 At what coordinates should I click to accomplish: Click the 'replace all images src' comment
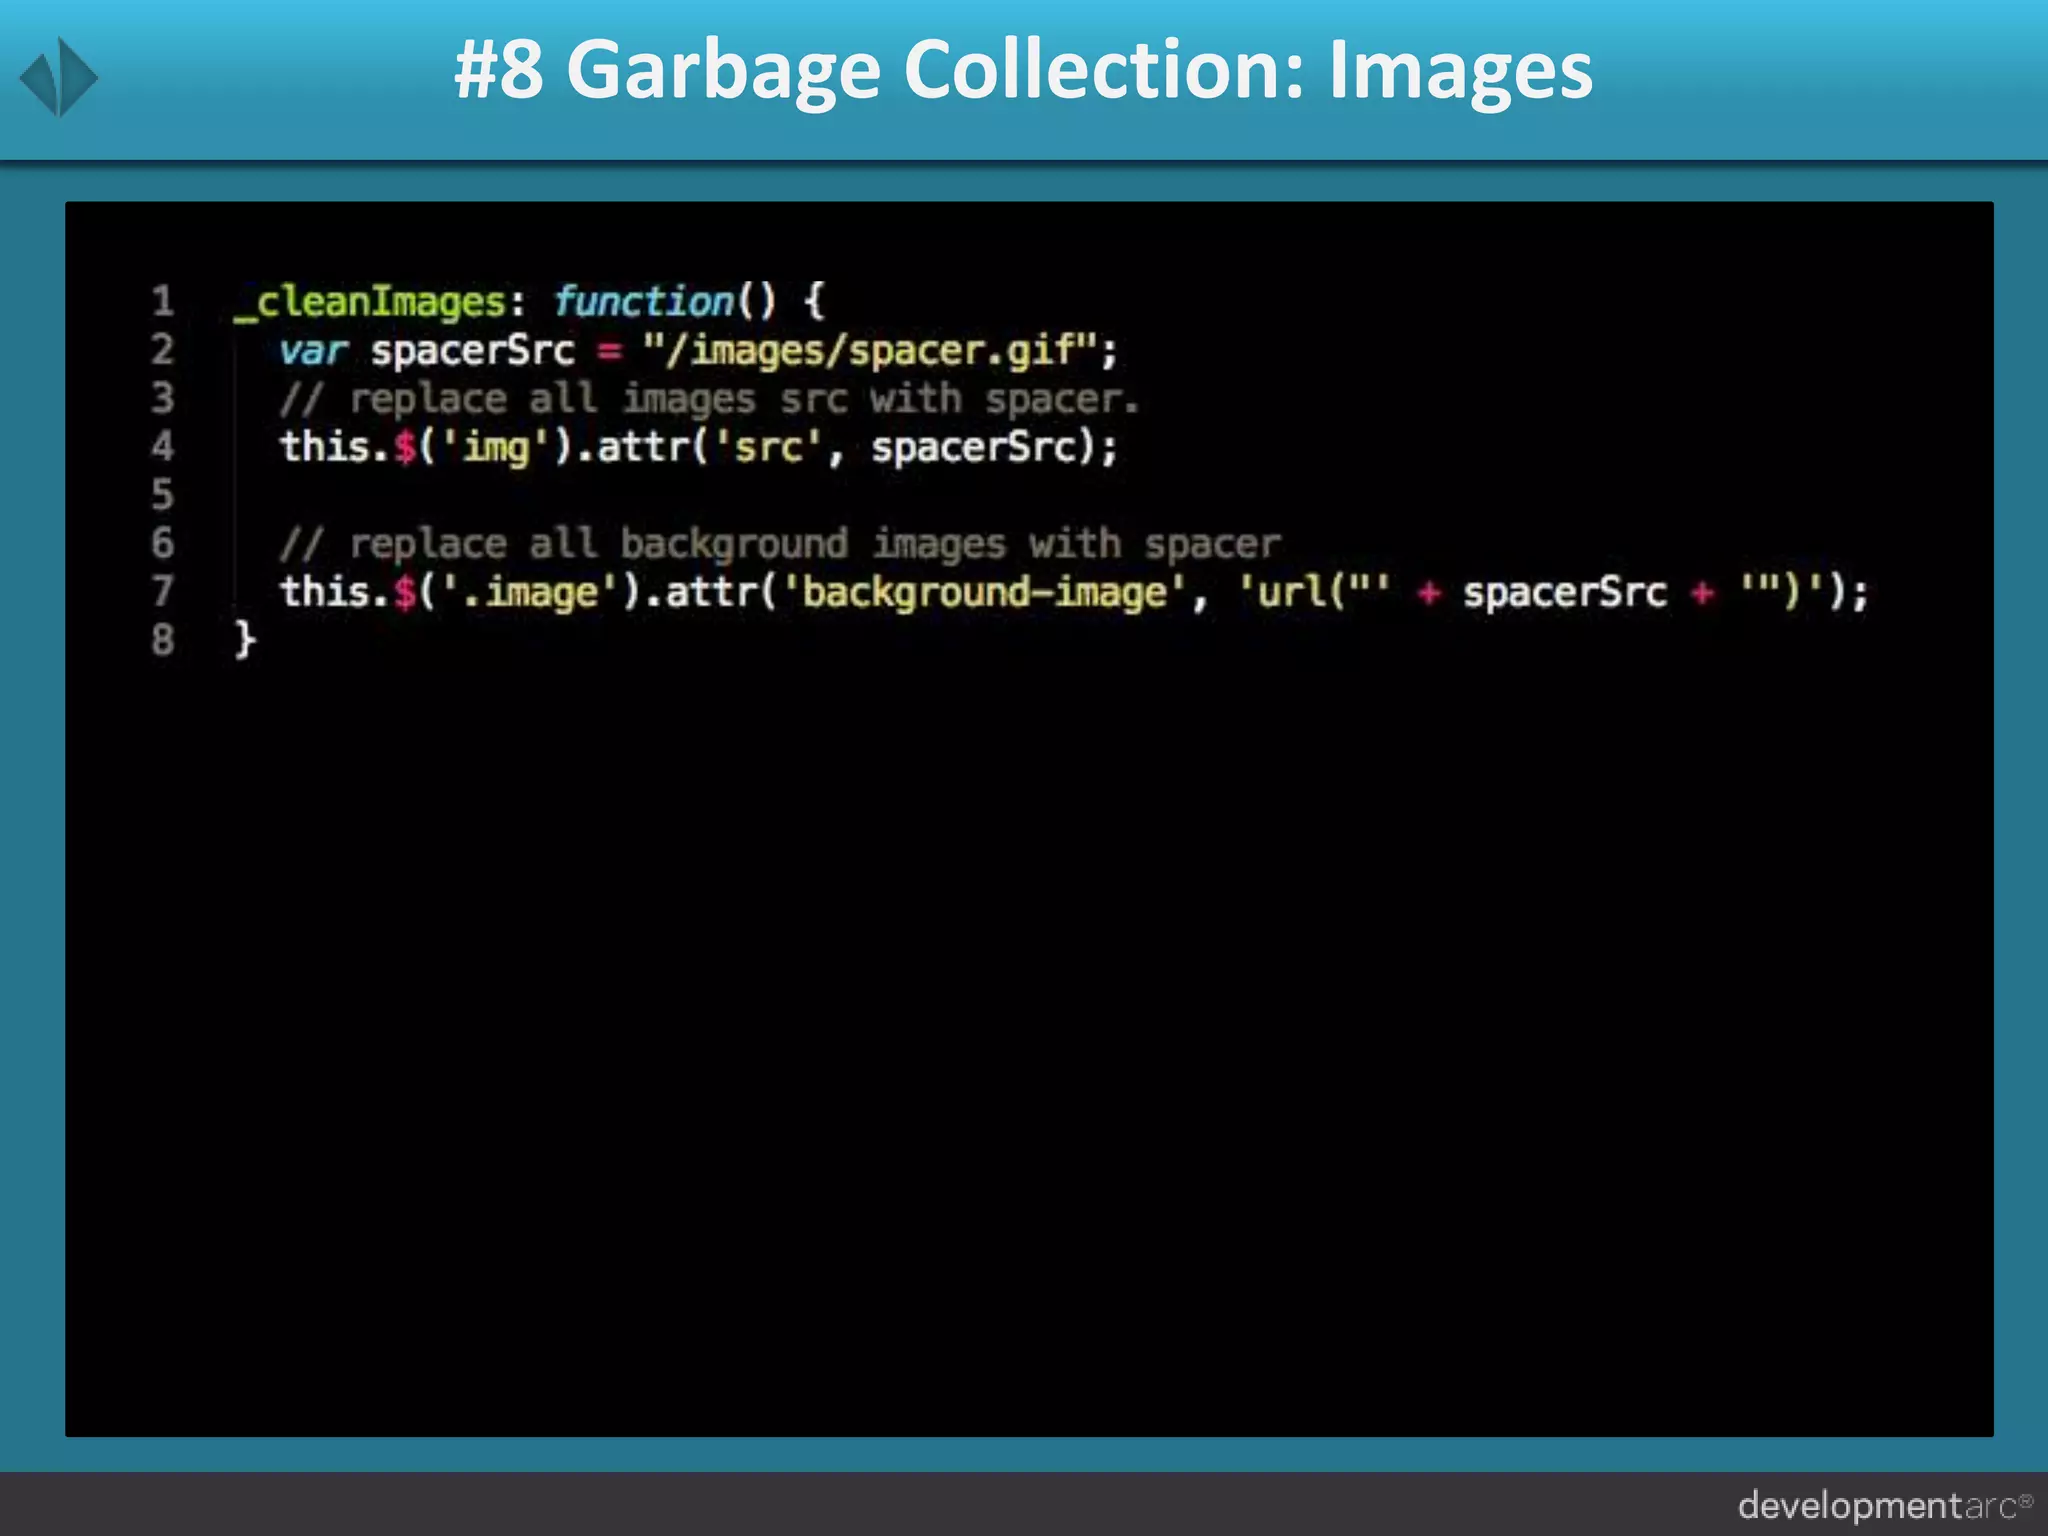(x=708, y=399)
